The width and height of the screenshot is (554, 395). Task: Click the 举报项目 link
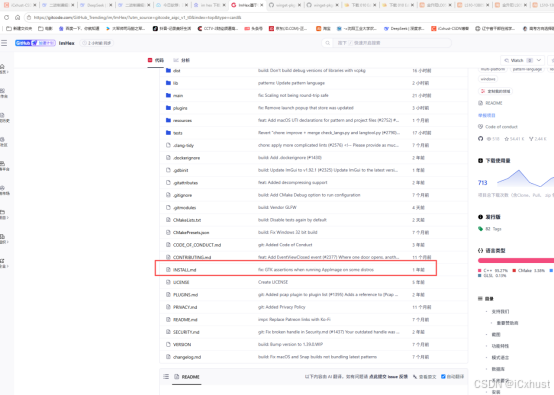pyautogui.click(x=487, y=115)
